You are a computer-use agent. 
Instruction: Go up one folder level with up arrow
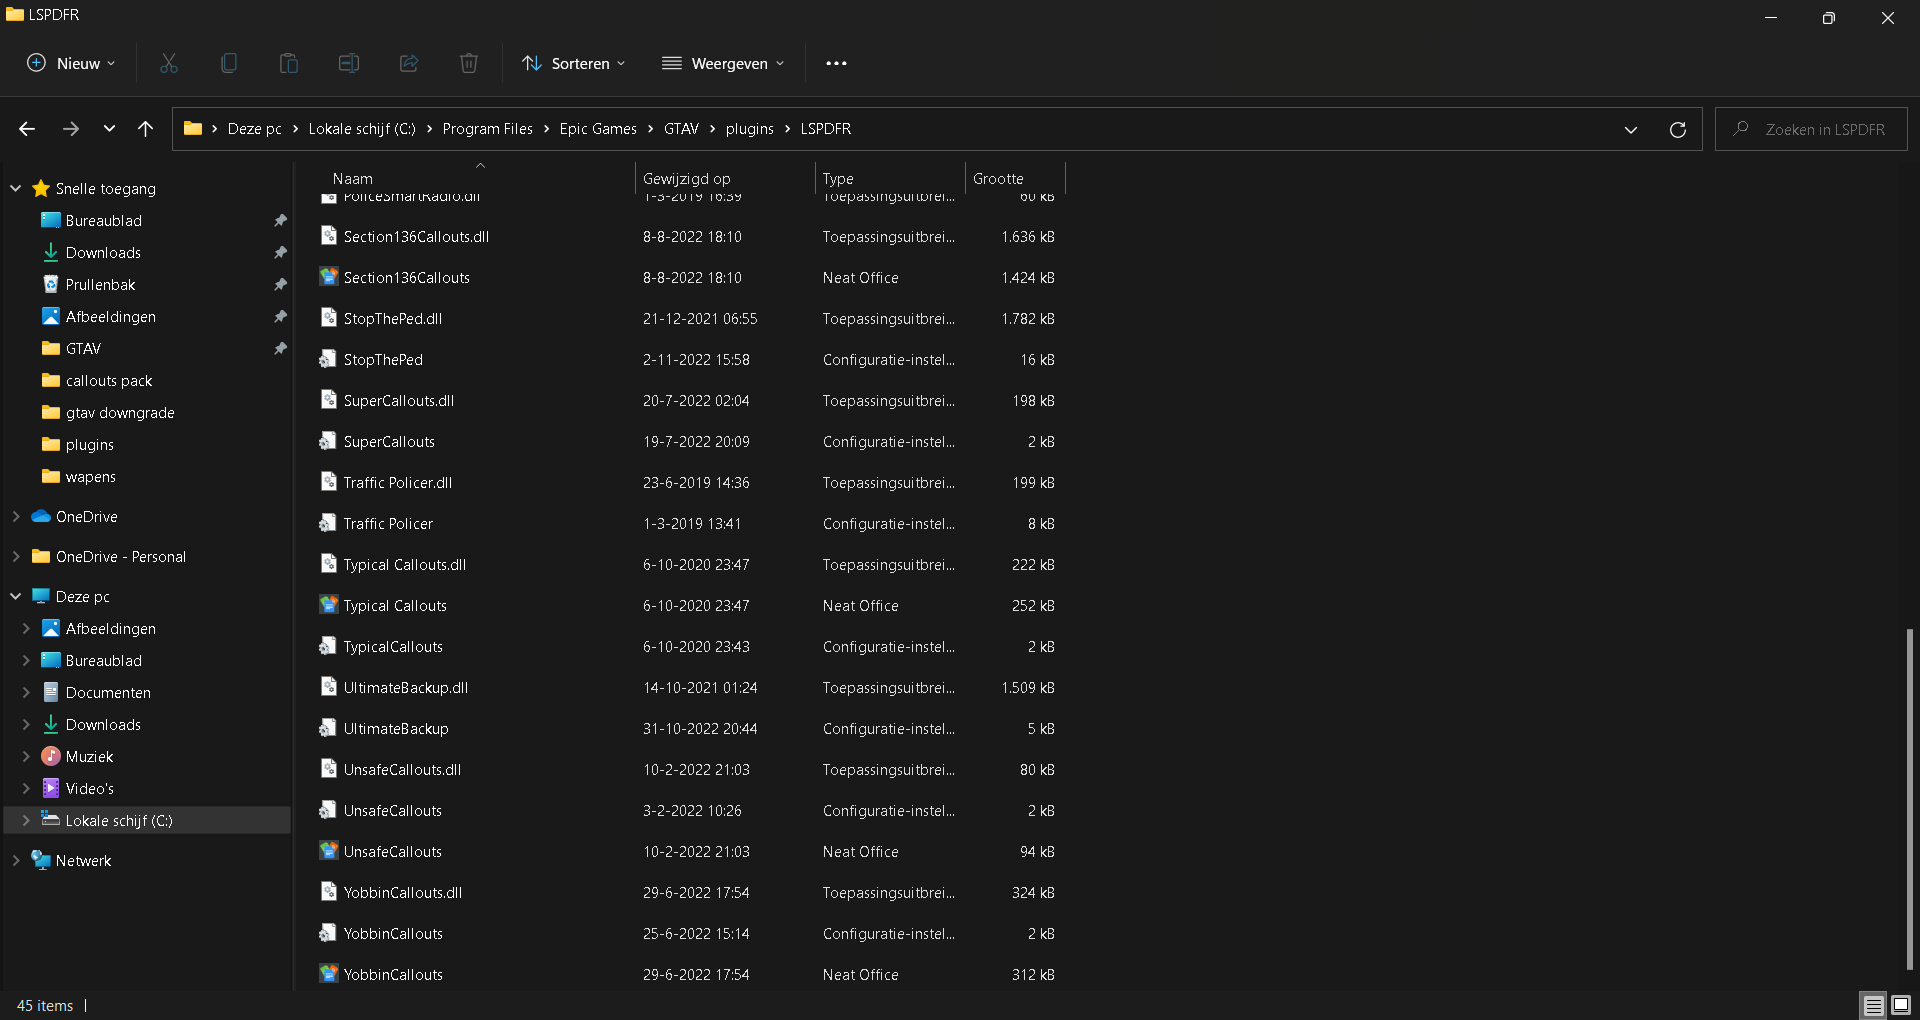tap(145, 129)
